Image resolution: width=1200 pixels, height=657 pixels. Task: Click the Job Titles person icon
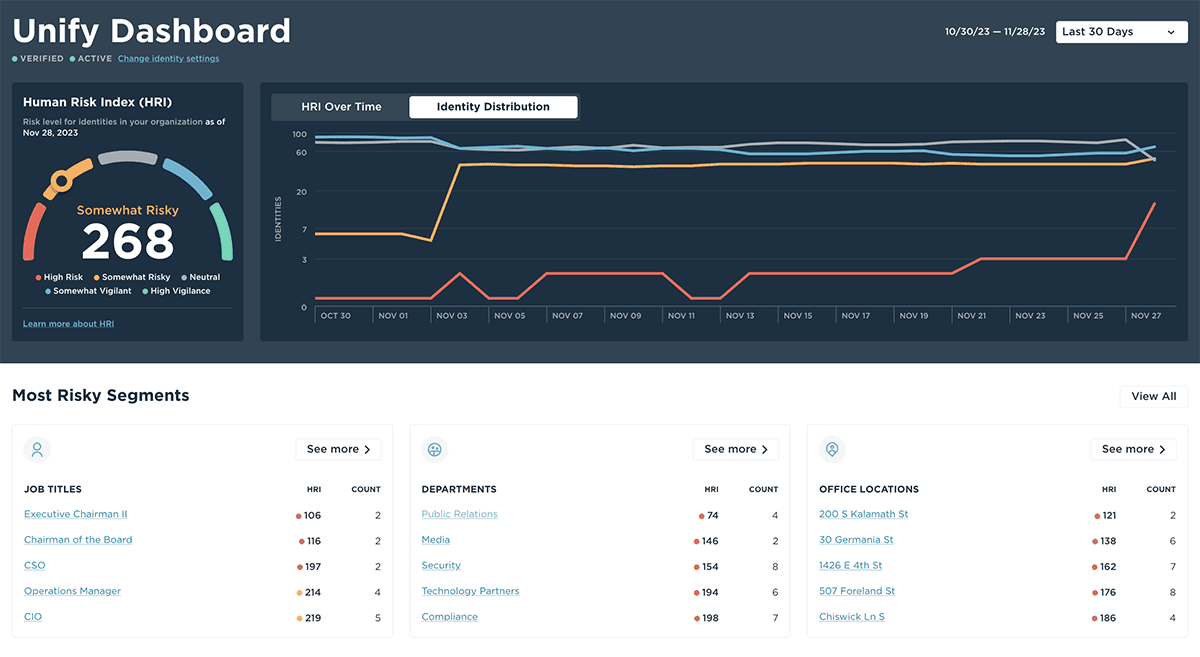[37, 450]
